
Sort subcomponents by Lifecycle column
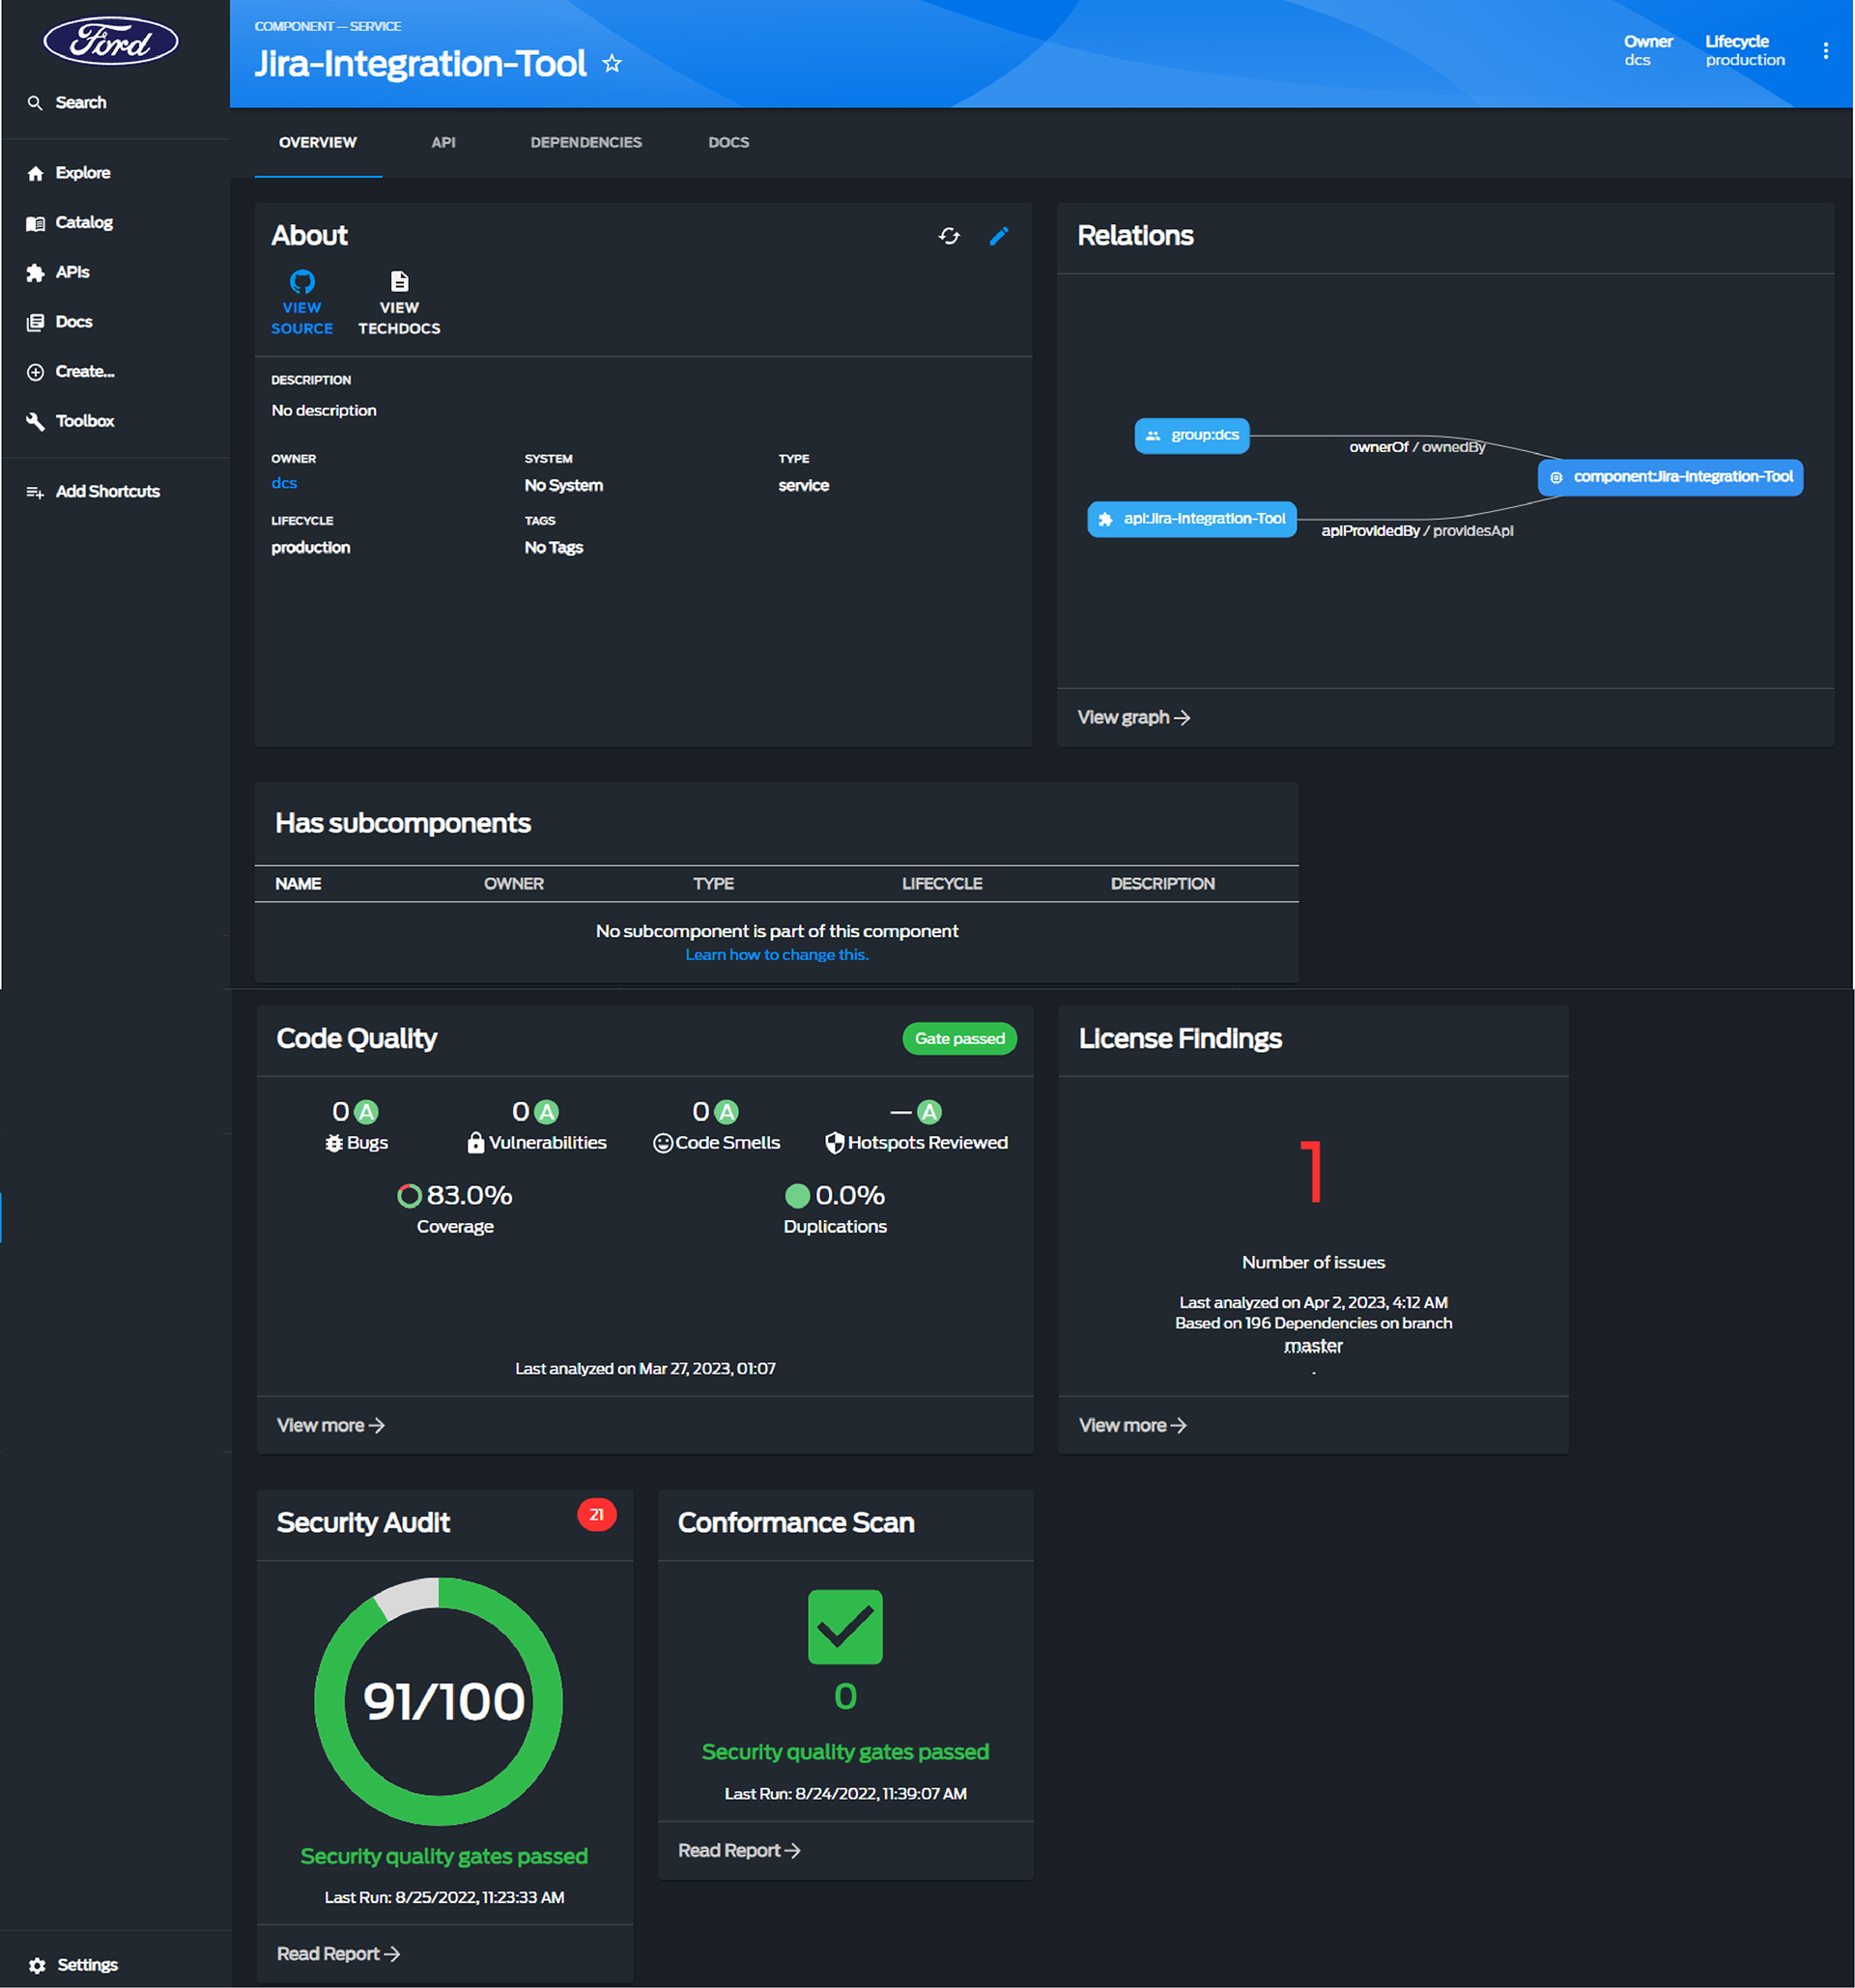pos(942,884)
